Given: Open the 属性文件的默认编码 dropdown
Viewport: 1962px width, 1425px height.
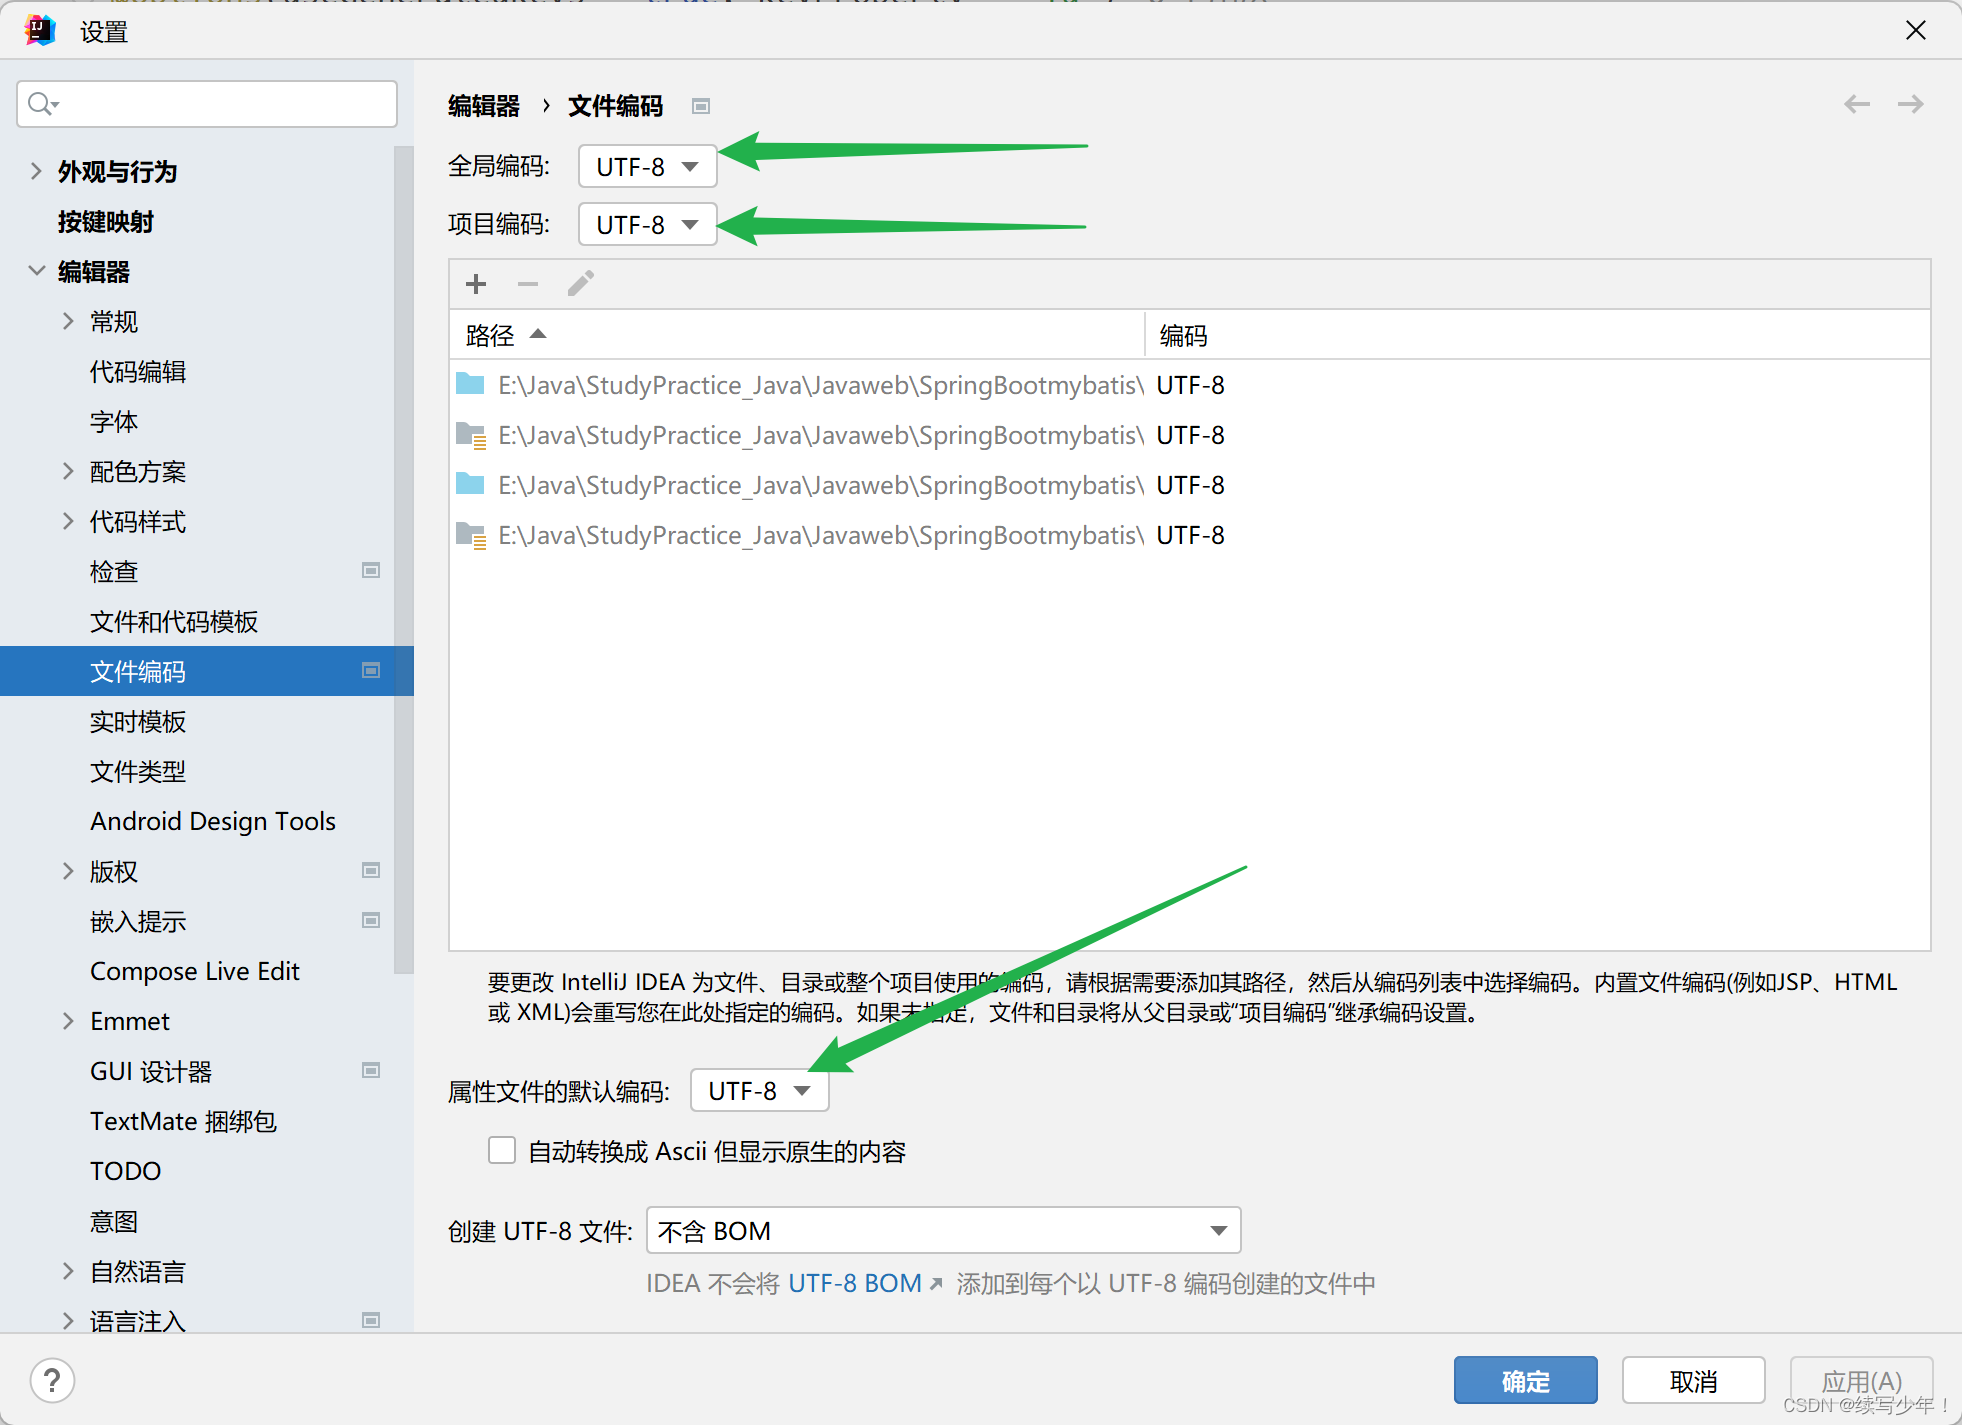Looking at the screenshot, I should (758, 1090).
